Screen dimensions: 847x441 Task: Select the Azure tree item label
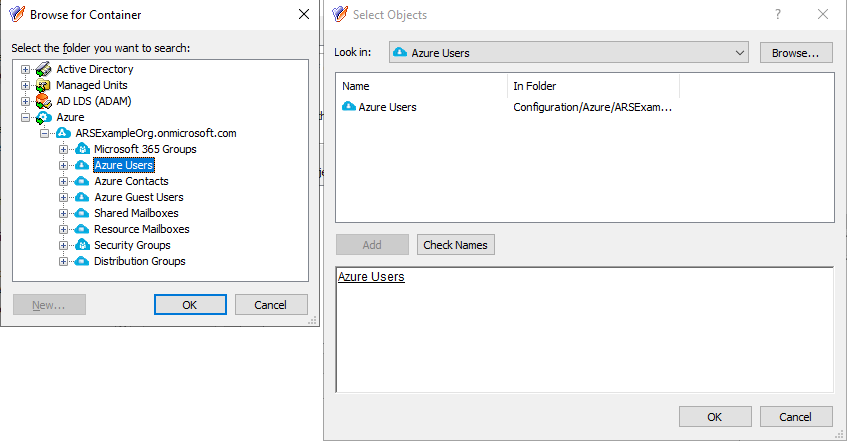pyautogui.click(x=70, y=117)
